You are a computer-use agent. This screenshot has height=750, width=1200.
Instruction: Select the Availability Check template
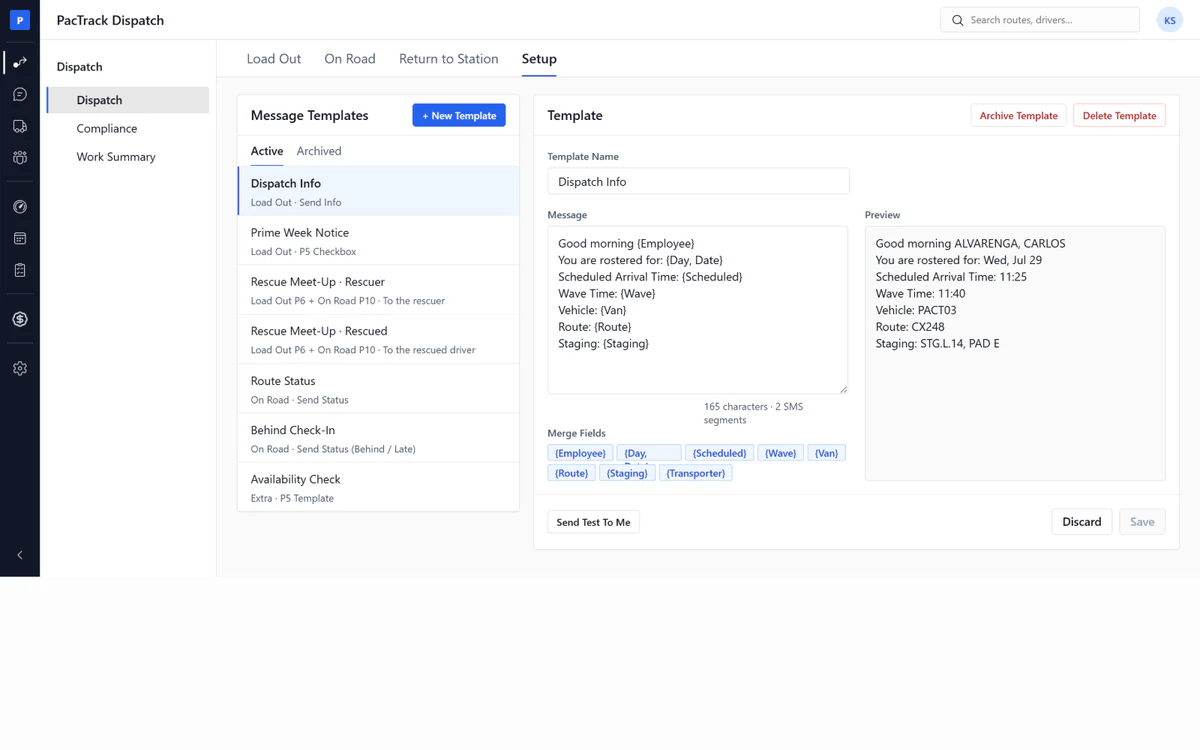point(379,487)
